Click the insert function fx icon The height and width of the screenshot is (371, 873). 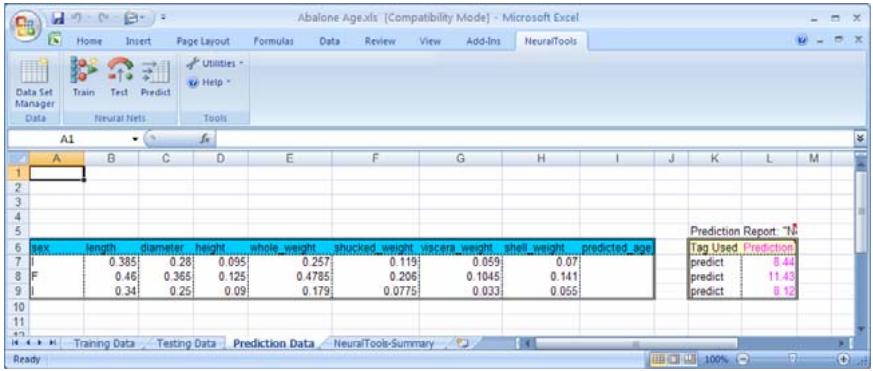click(x=204, y=139)
